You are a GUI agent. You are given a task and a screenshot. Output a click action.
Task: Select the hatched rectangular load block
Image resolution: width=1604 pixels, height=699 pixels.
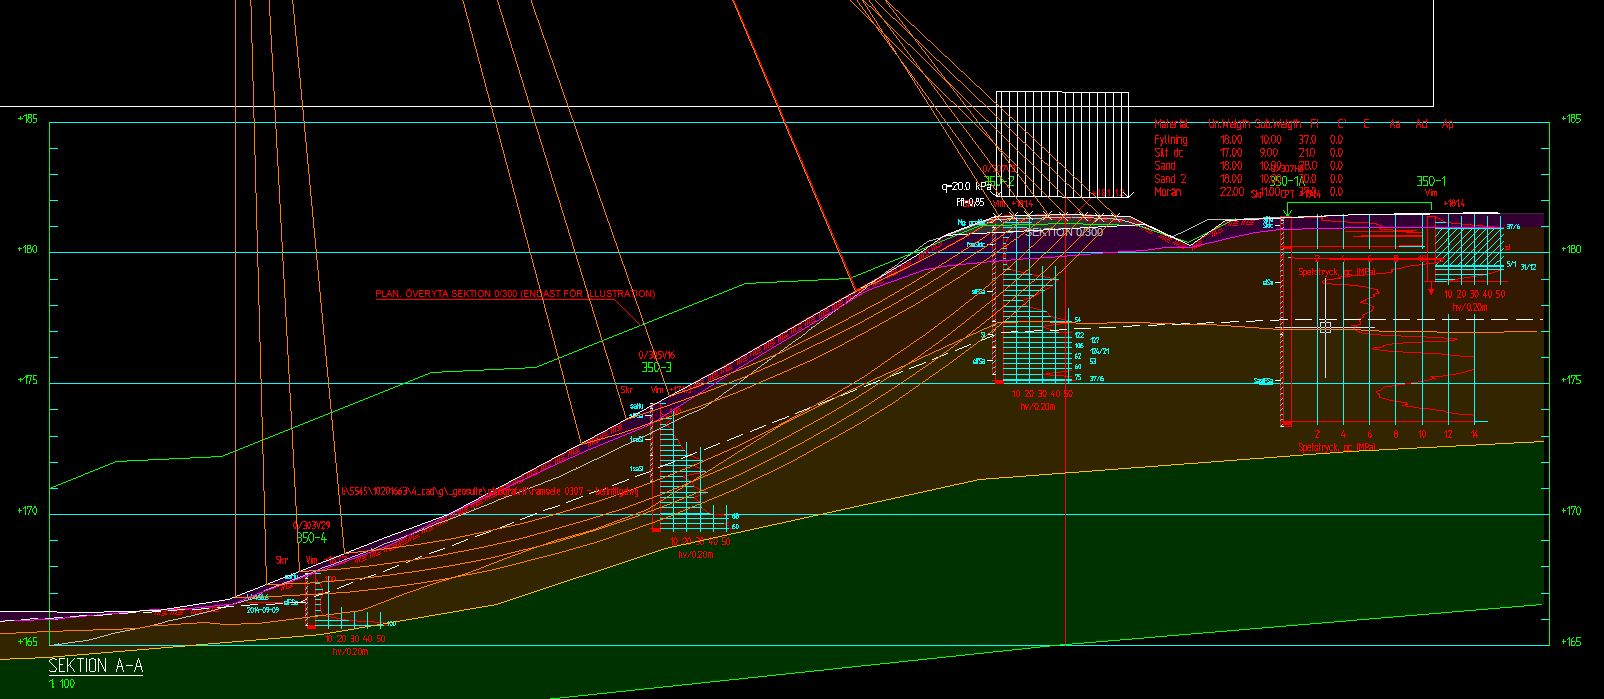coord(1062,150)
